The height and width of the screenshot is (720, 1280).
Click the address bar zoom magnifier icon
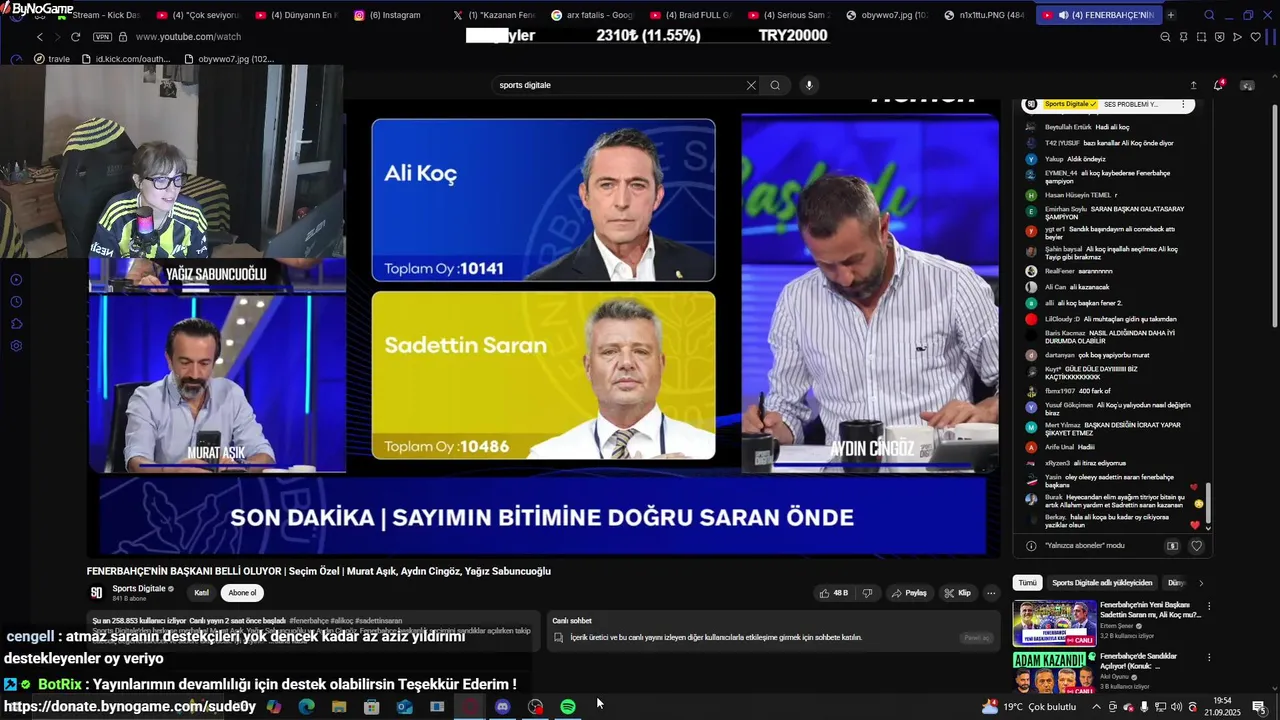[x=1165, y=37]
